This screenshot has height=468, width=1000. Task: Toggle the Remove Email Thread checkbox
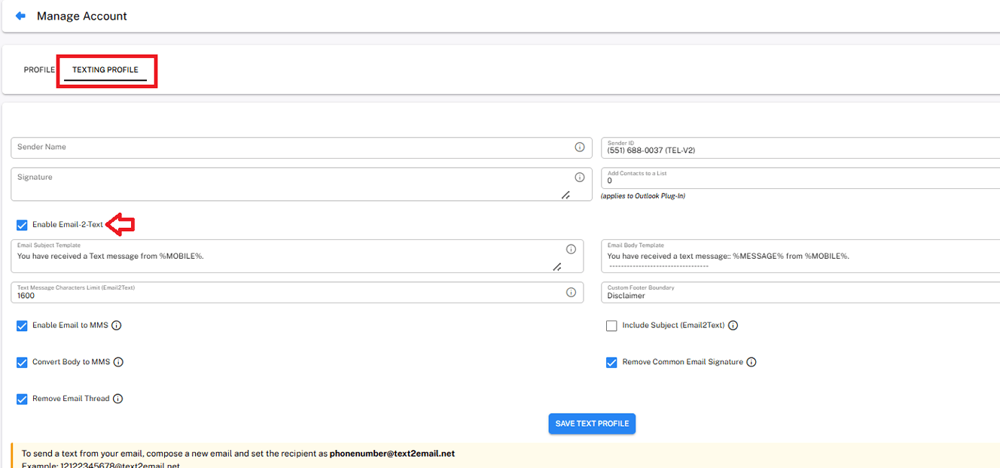coord(22,399)
